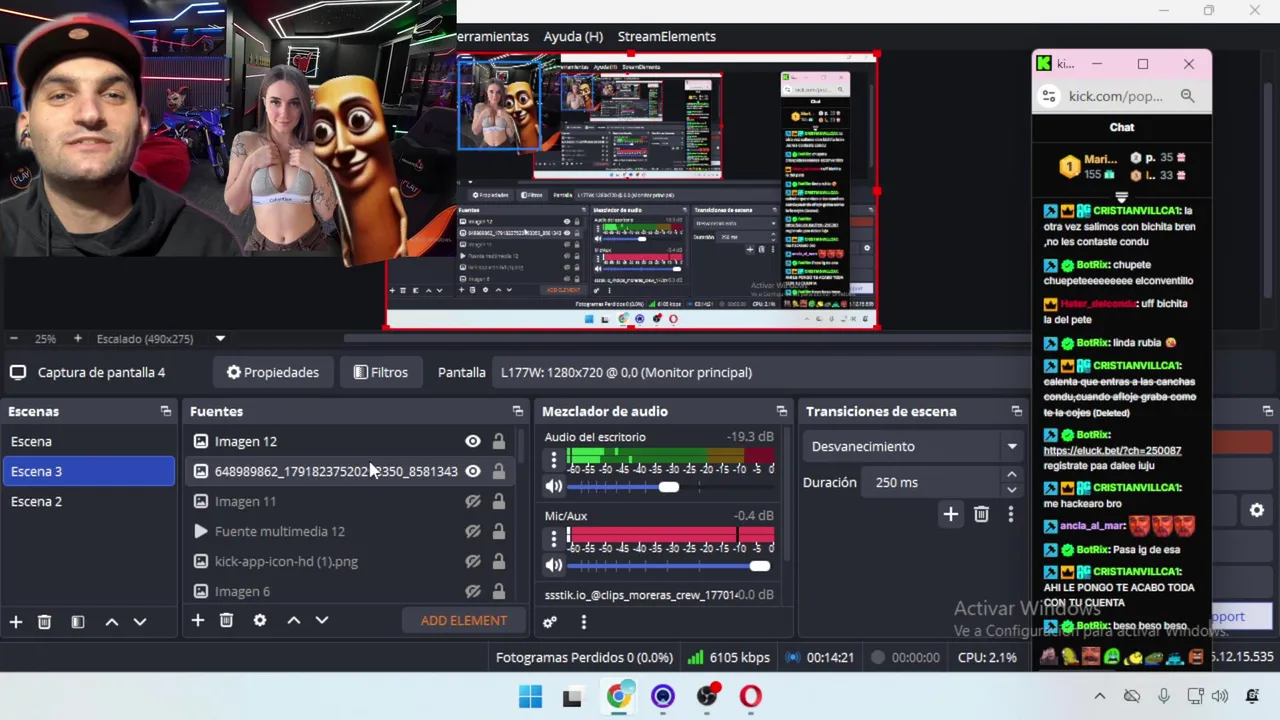This screenshot has width=1280, height=720.
Task: Click the ADD ELEMENT button
Action: click(x=464, y=620)
